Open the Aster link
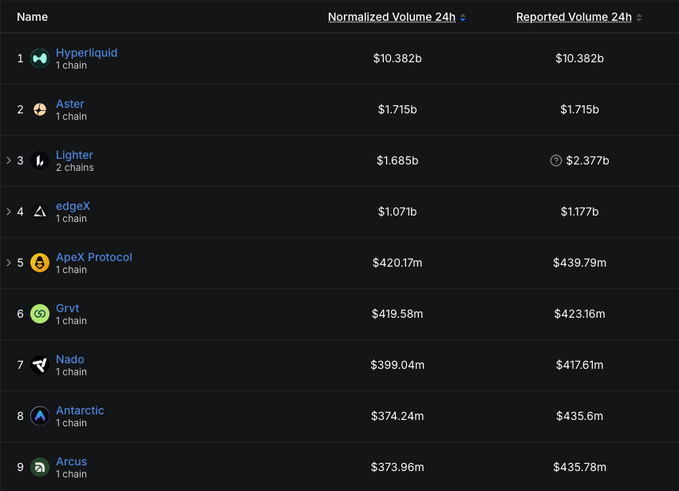The height and width of the screenshot is (491, 679). point(70,104)
